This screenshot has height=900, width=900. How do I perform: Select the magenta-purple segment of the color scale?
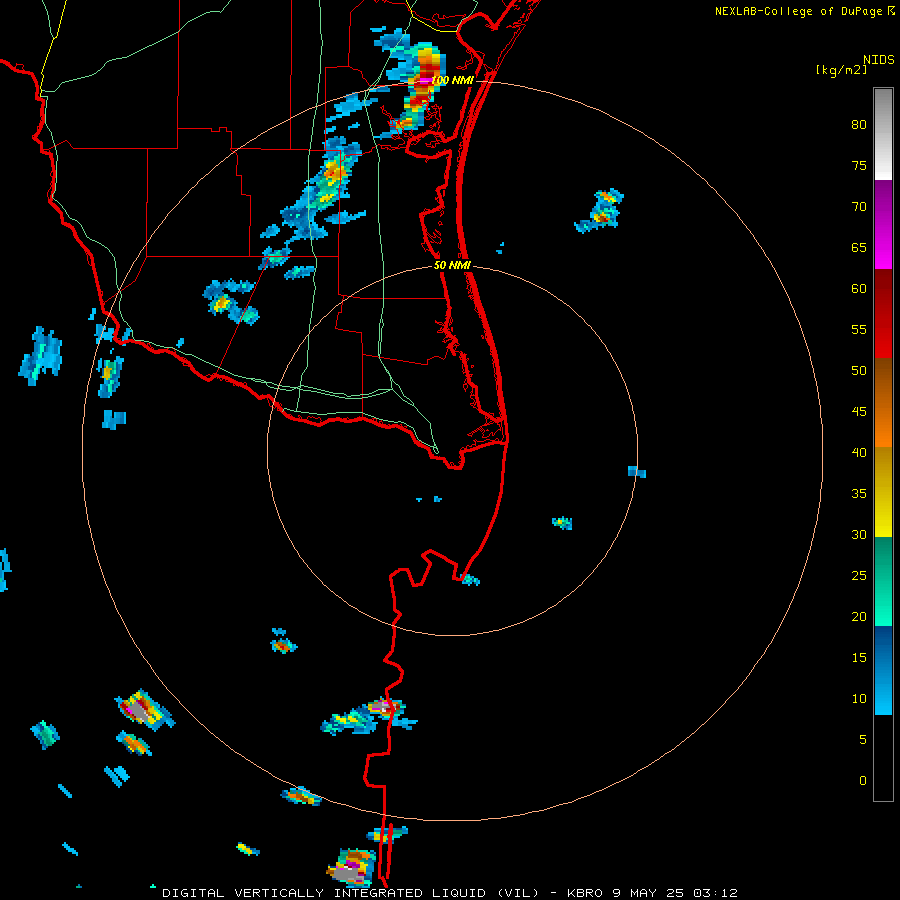883,225
